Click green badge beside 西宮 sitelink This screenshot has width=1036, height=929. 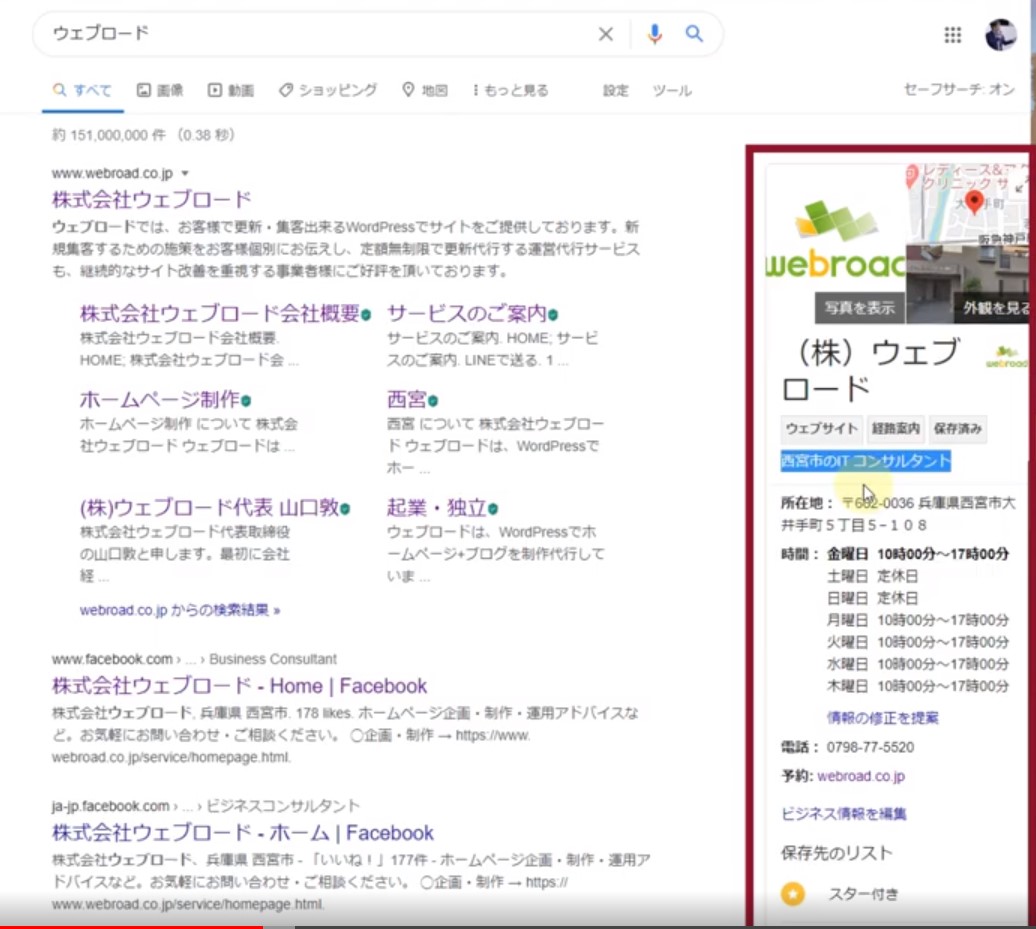pyautogui.click(x=433, y=401)
